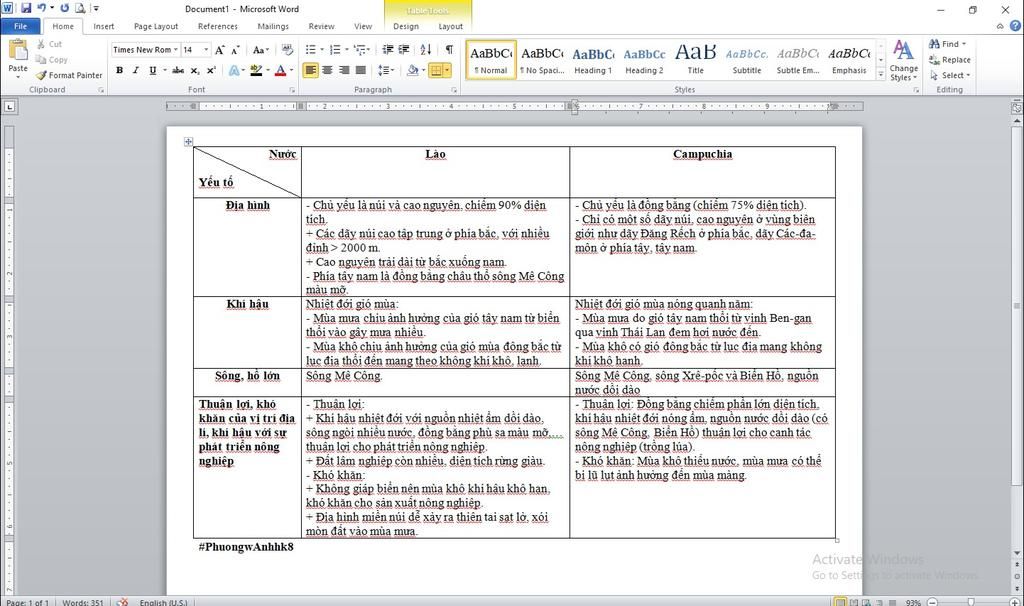Align text to the left
This screenshot has width=1024, height=606.
tap(311, 70)
